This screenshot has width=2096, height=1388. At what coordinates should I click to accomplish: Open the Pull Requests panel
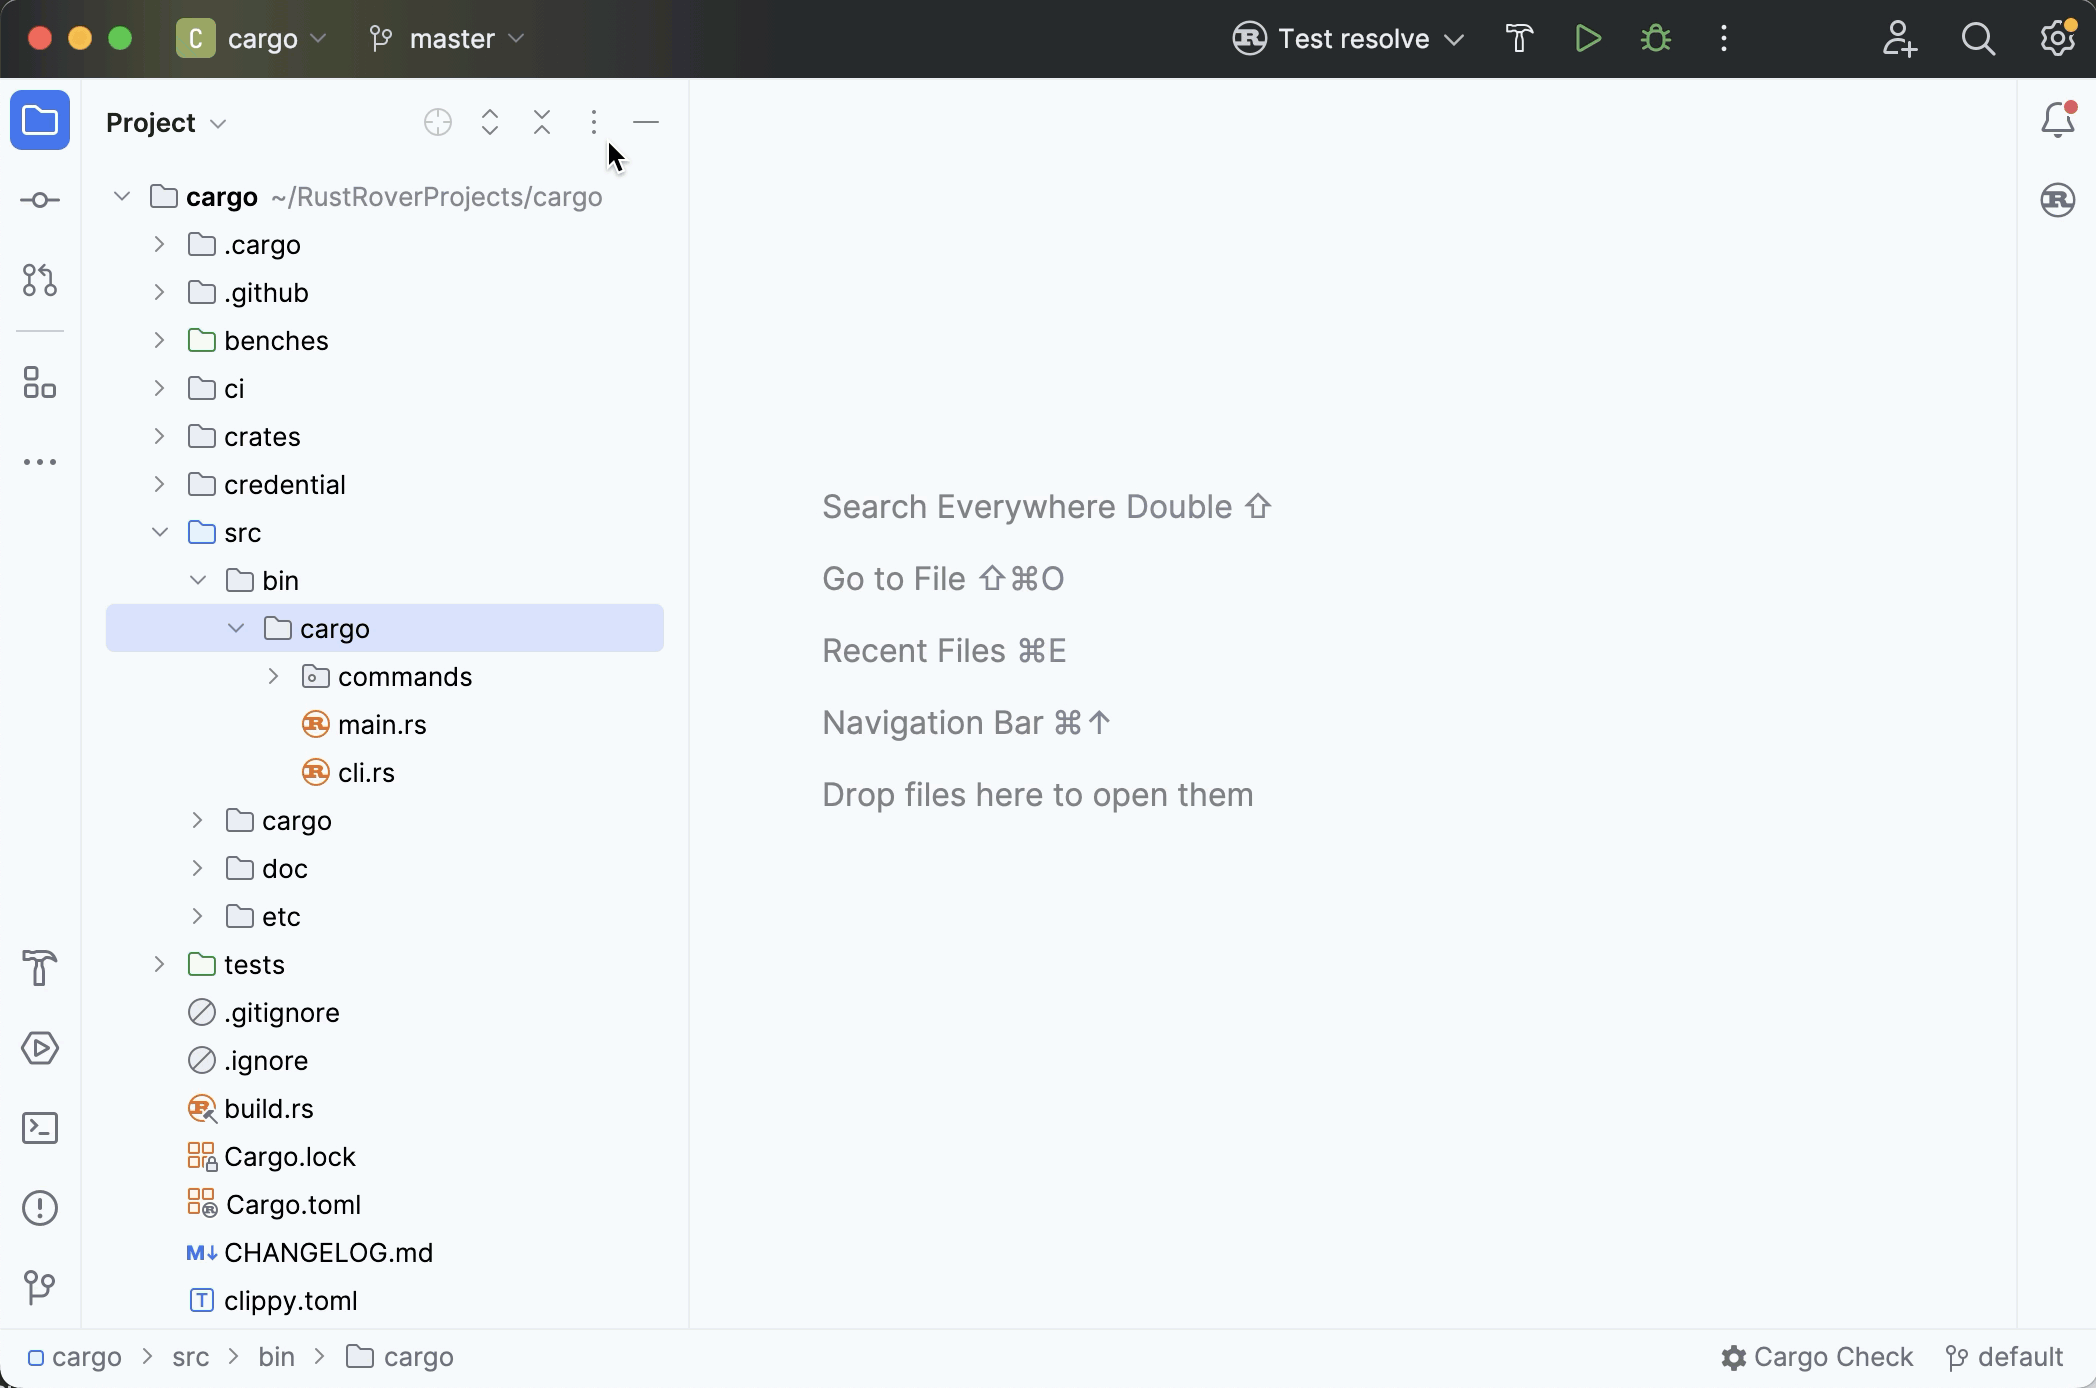tap(40, 281)
